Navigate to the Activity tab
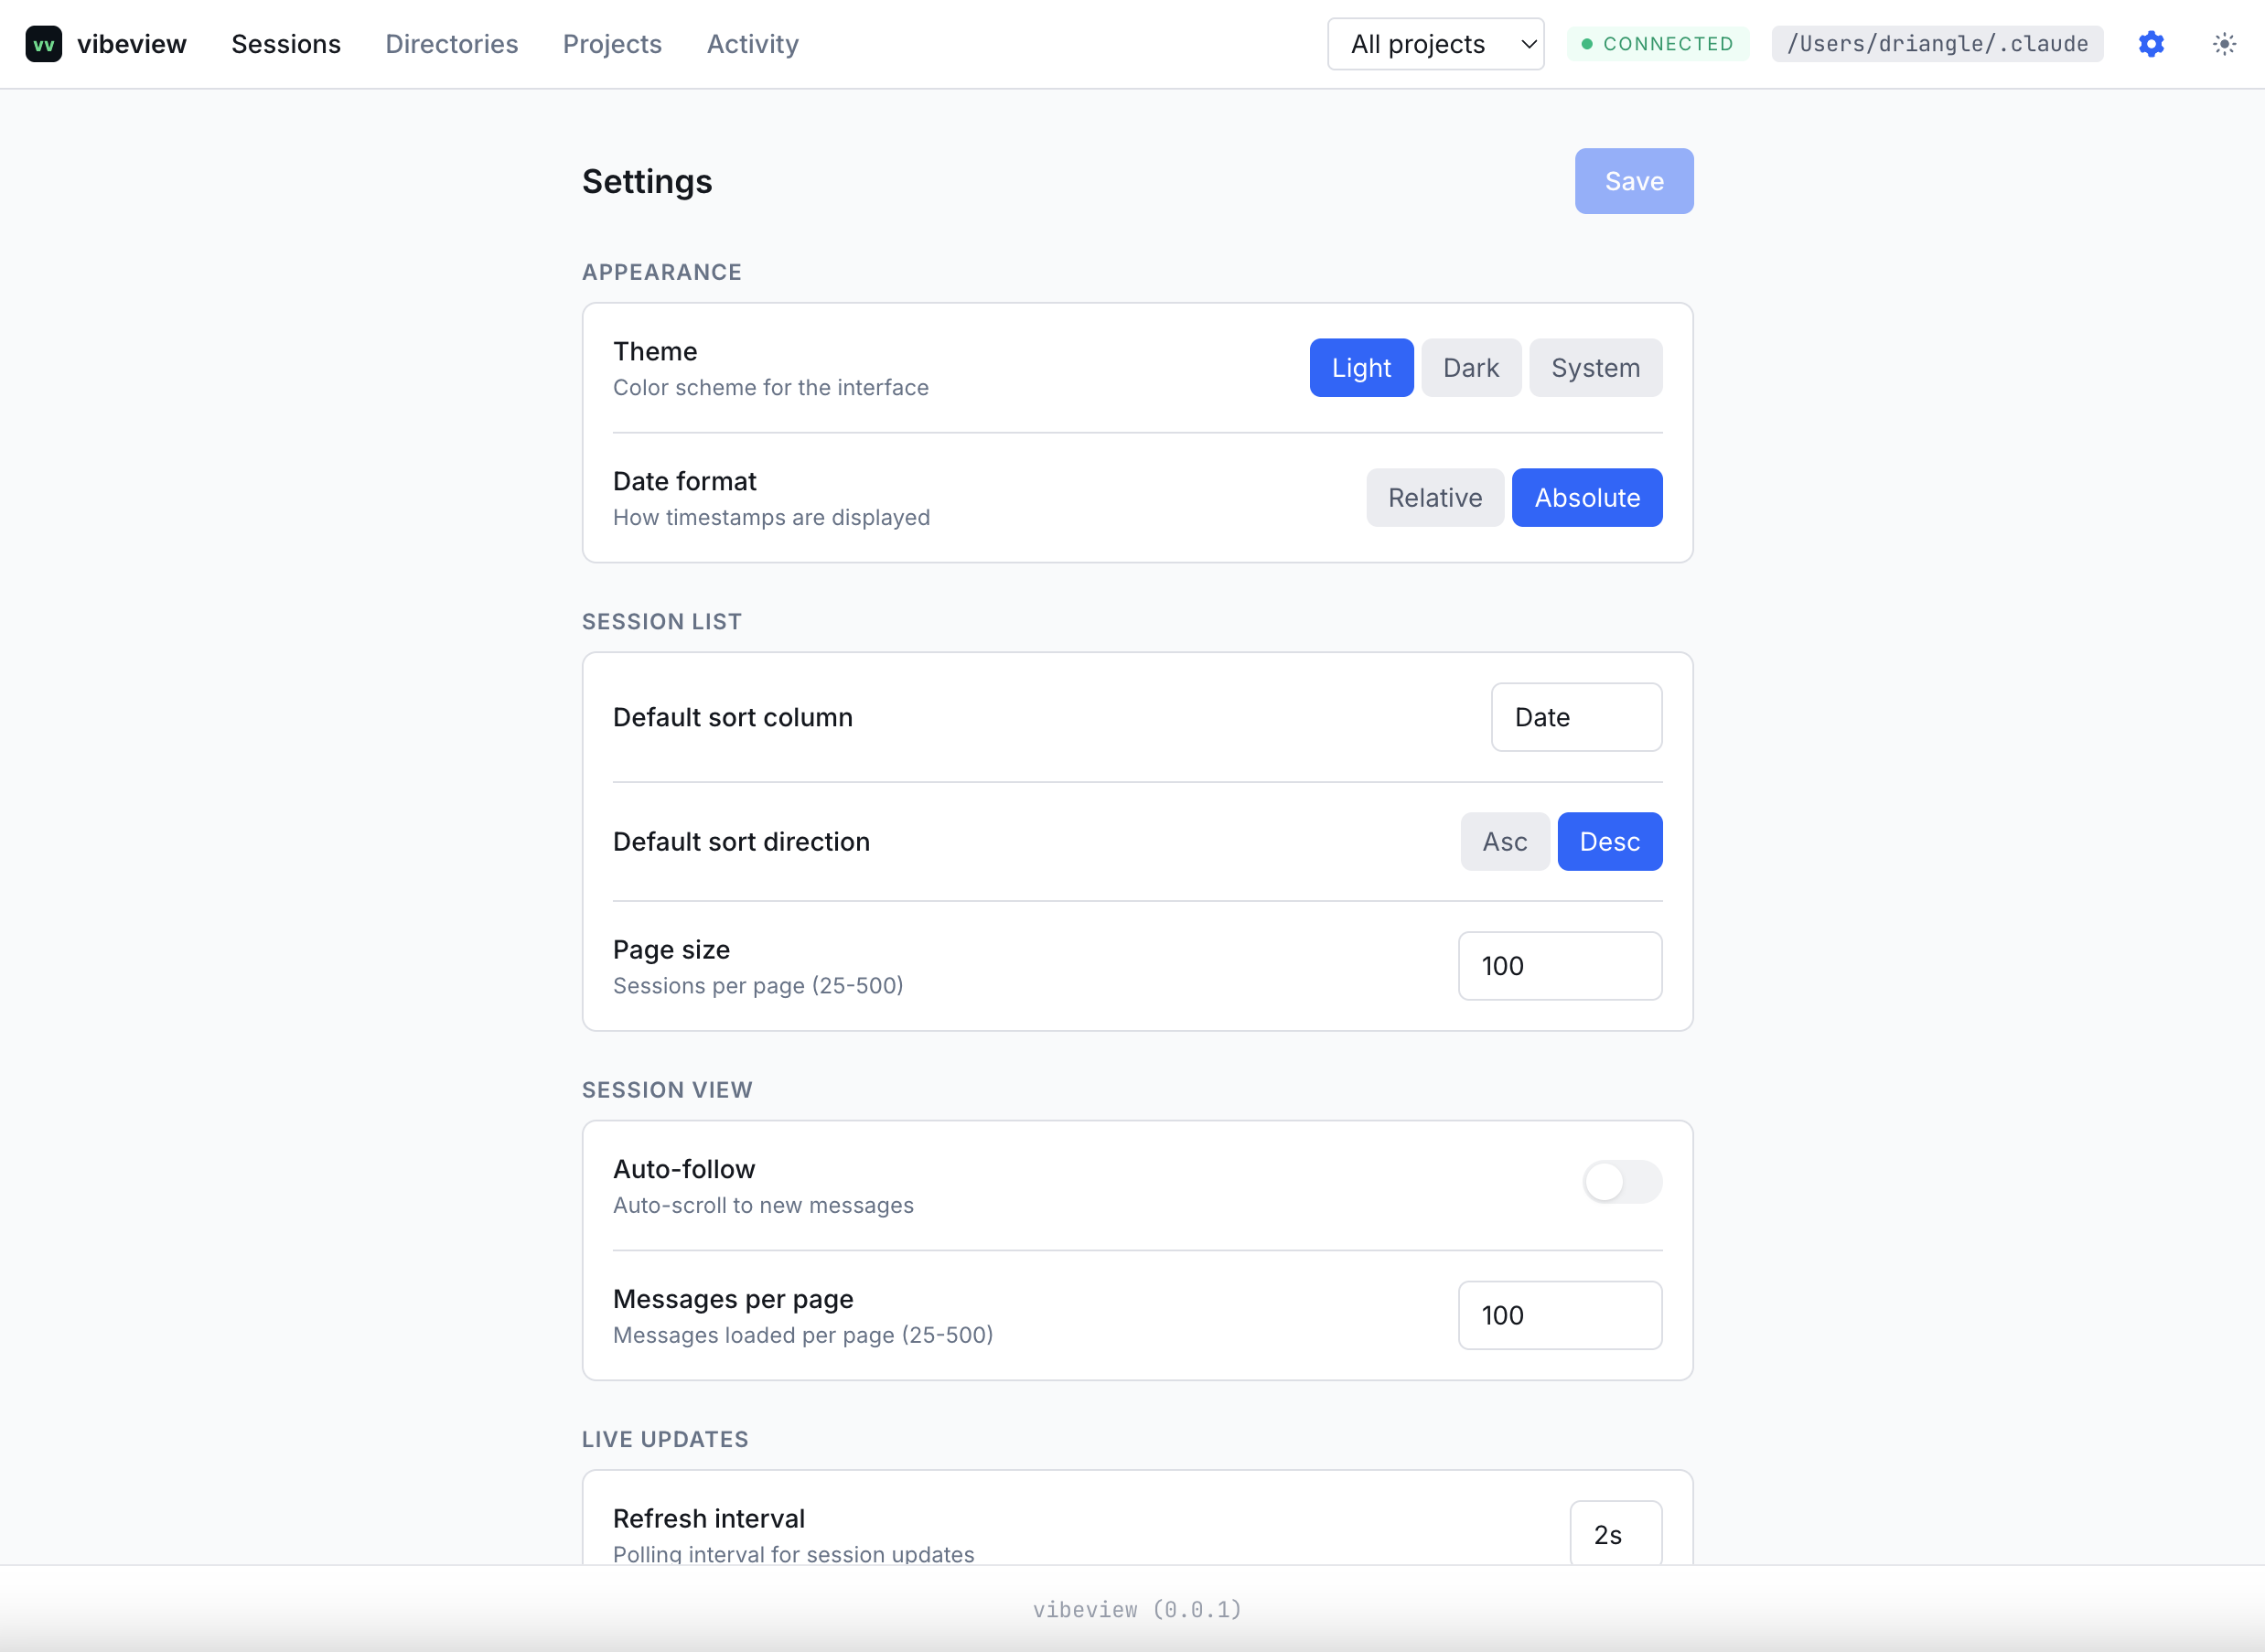 tap(752, 44)
